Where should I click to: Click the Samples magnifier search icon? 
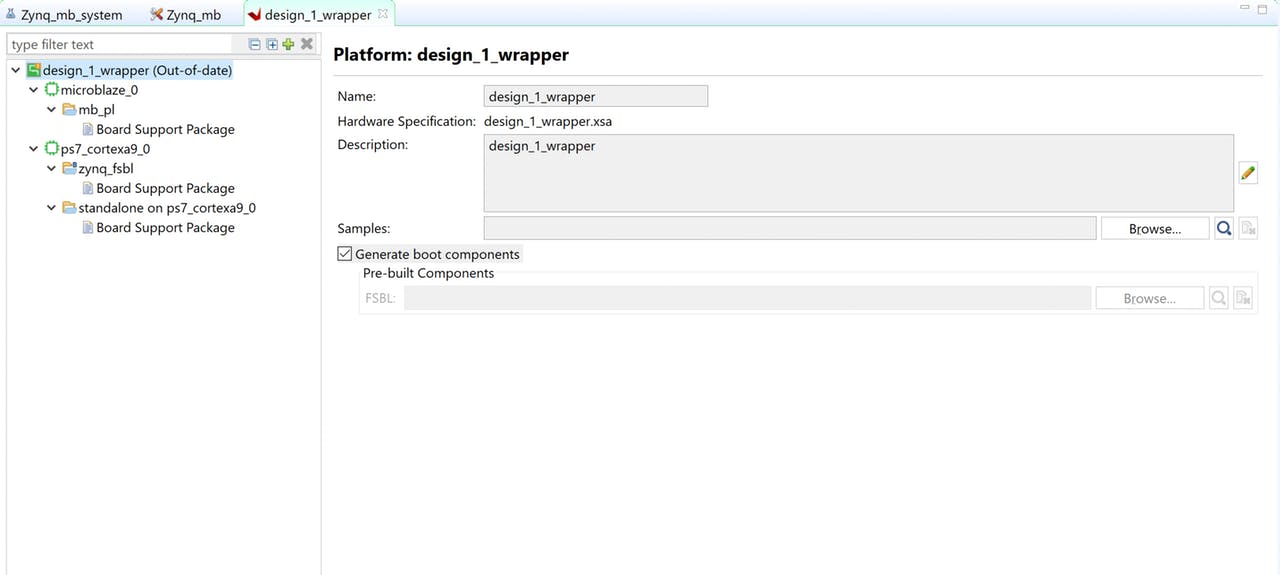coord(1224,228)
